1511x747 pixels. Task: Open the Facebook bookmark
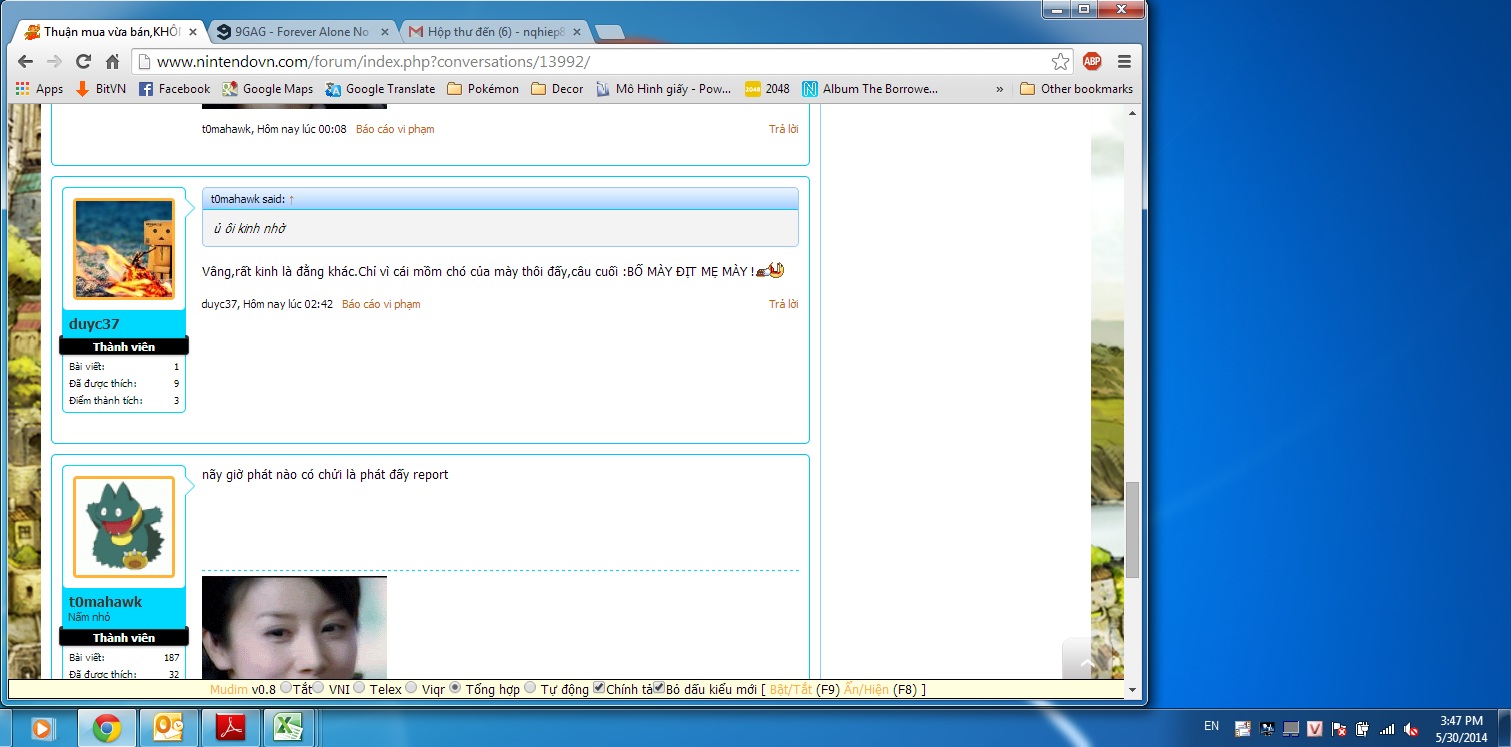point(174,89)
